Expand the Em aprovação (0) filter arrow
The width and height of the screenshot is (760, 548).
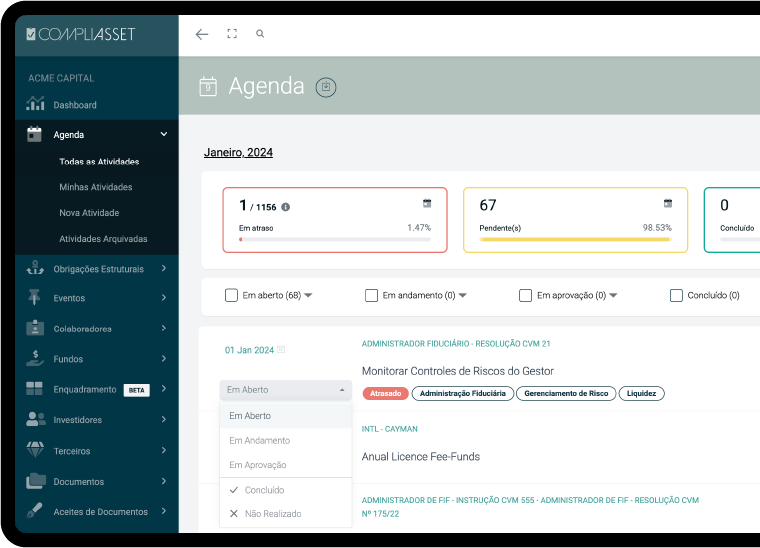613,295
